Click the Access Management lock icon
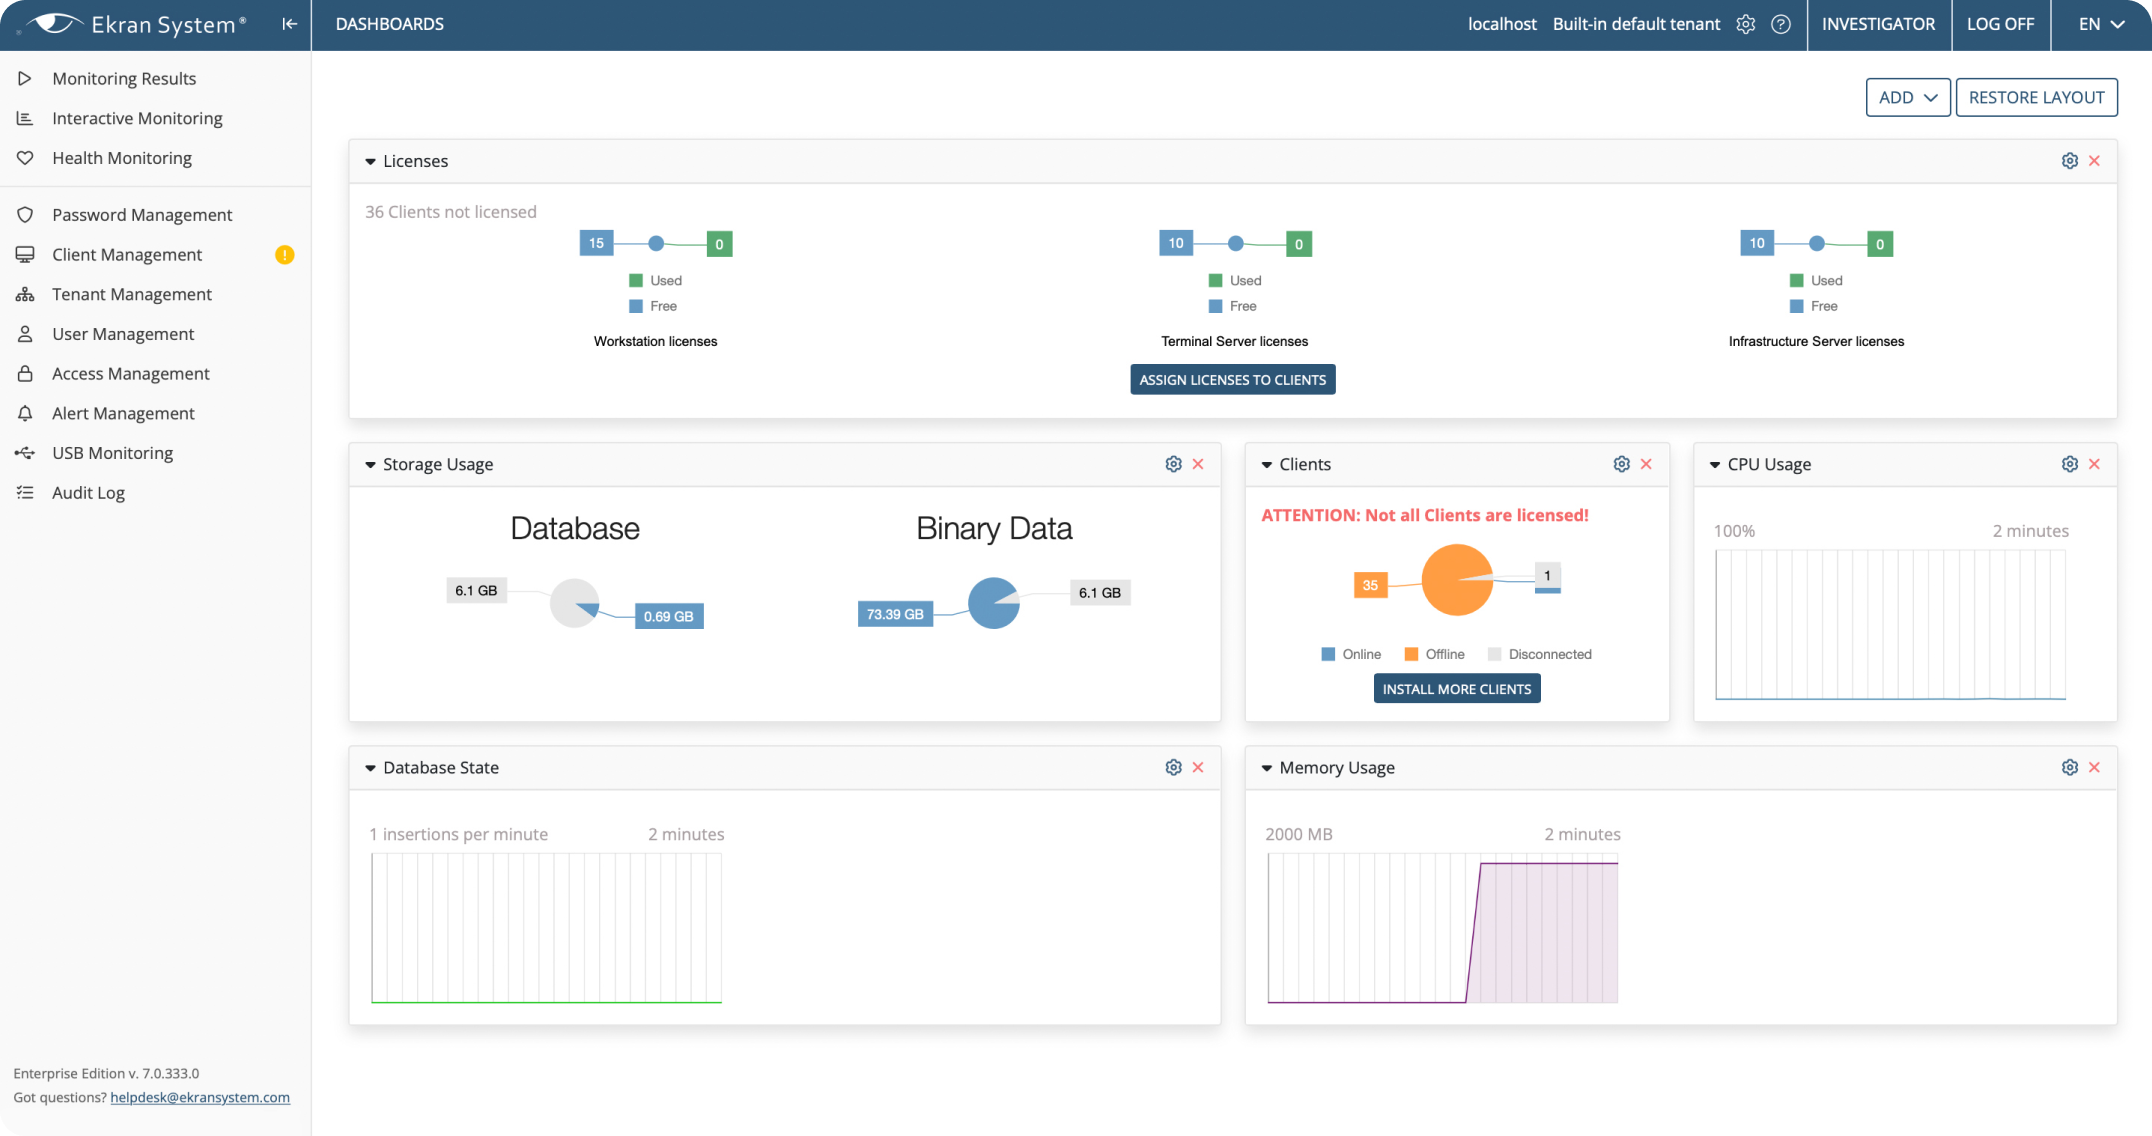Screen dimensions: 2152x1136 [x=25, y=374]
